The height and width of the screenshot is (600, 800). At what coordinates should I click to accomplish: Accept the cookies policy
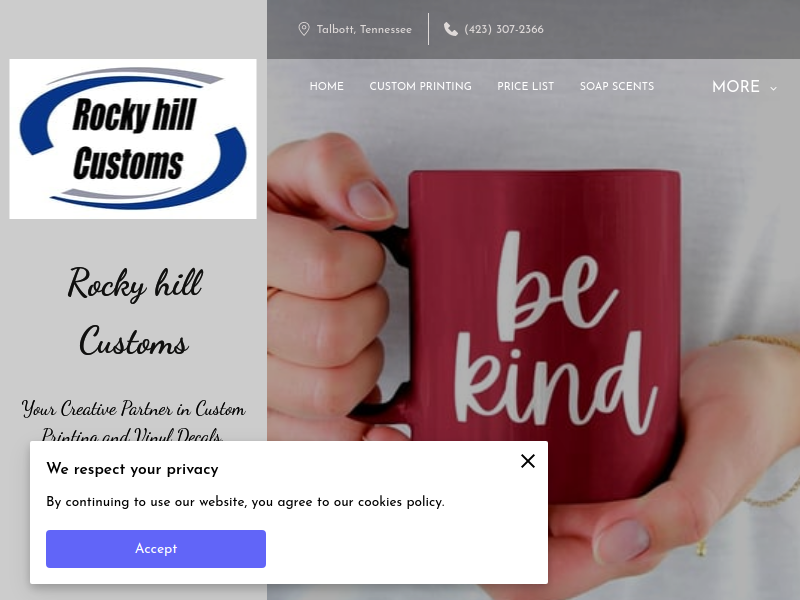156,549
